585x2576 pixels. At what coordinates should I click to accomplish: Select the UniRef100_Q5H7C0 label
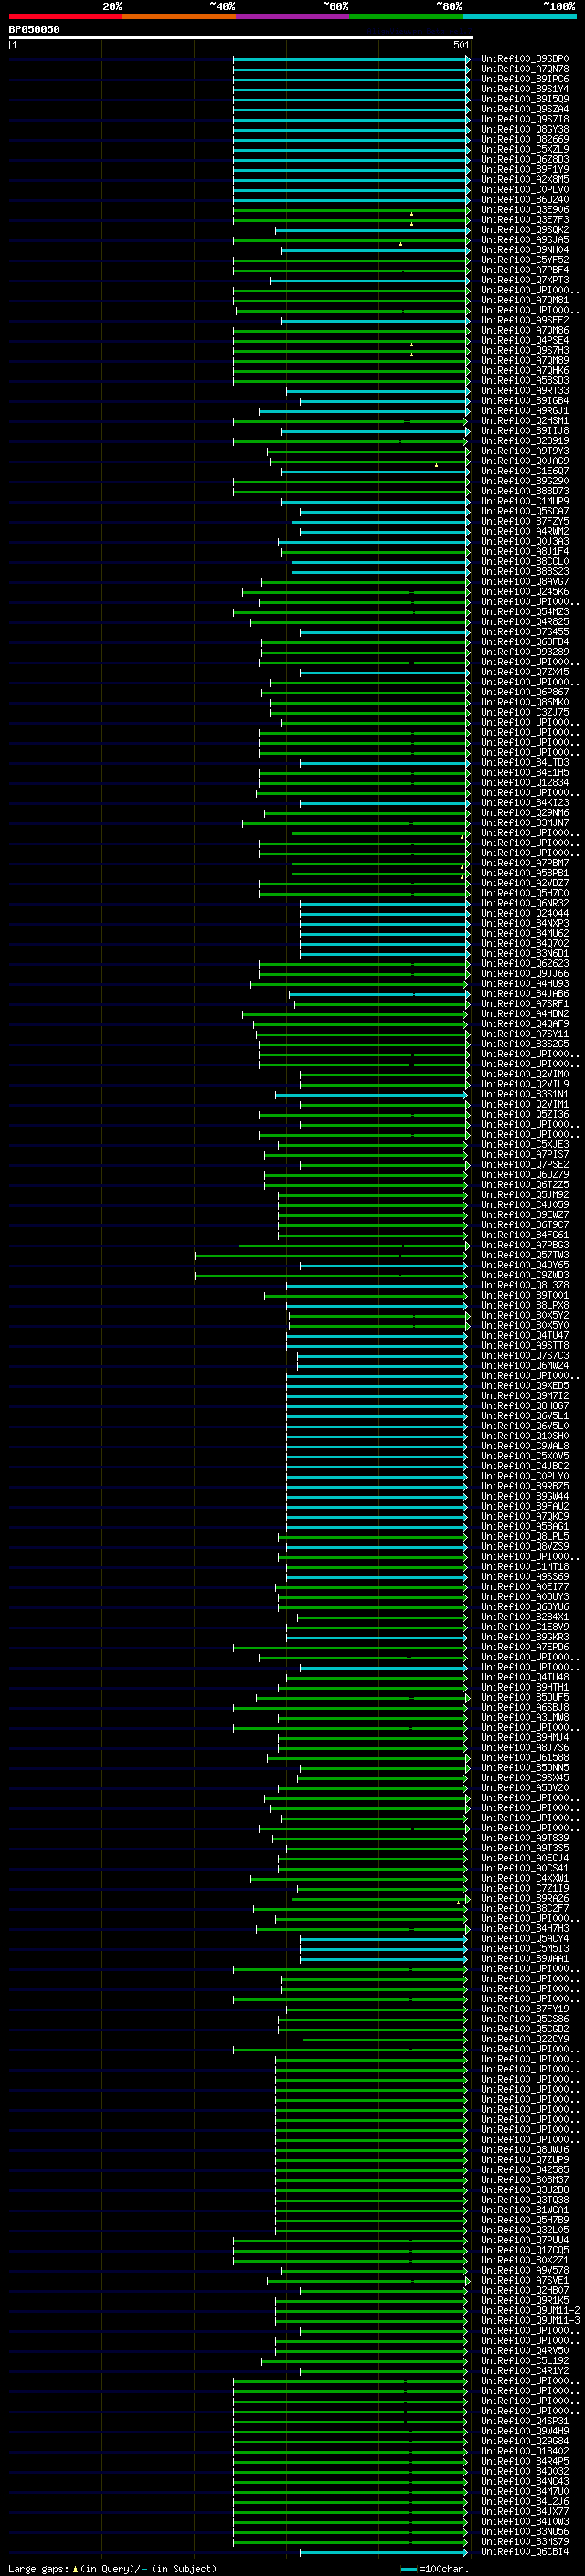click(524, 893)
